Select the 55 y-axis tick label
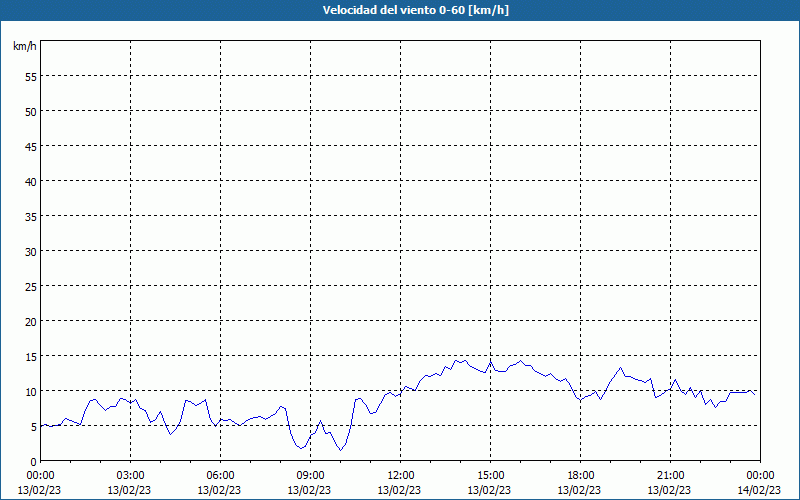Screen dimensions: 800x500 coord(31,77)
